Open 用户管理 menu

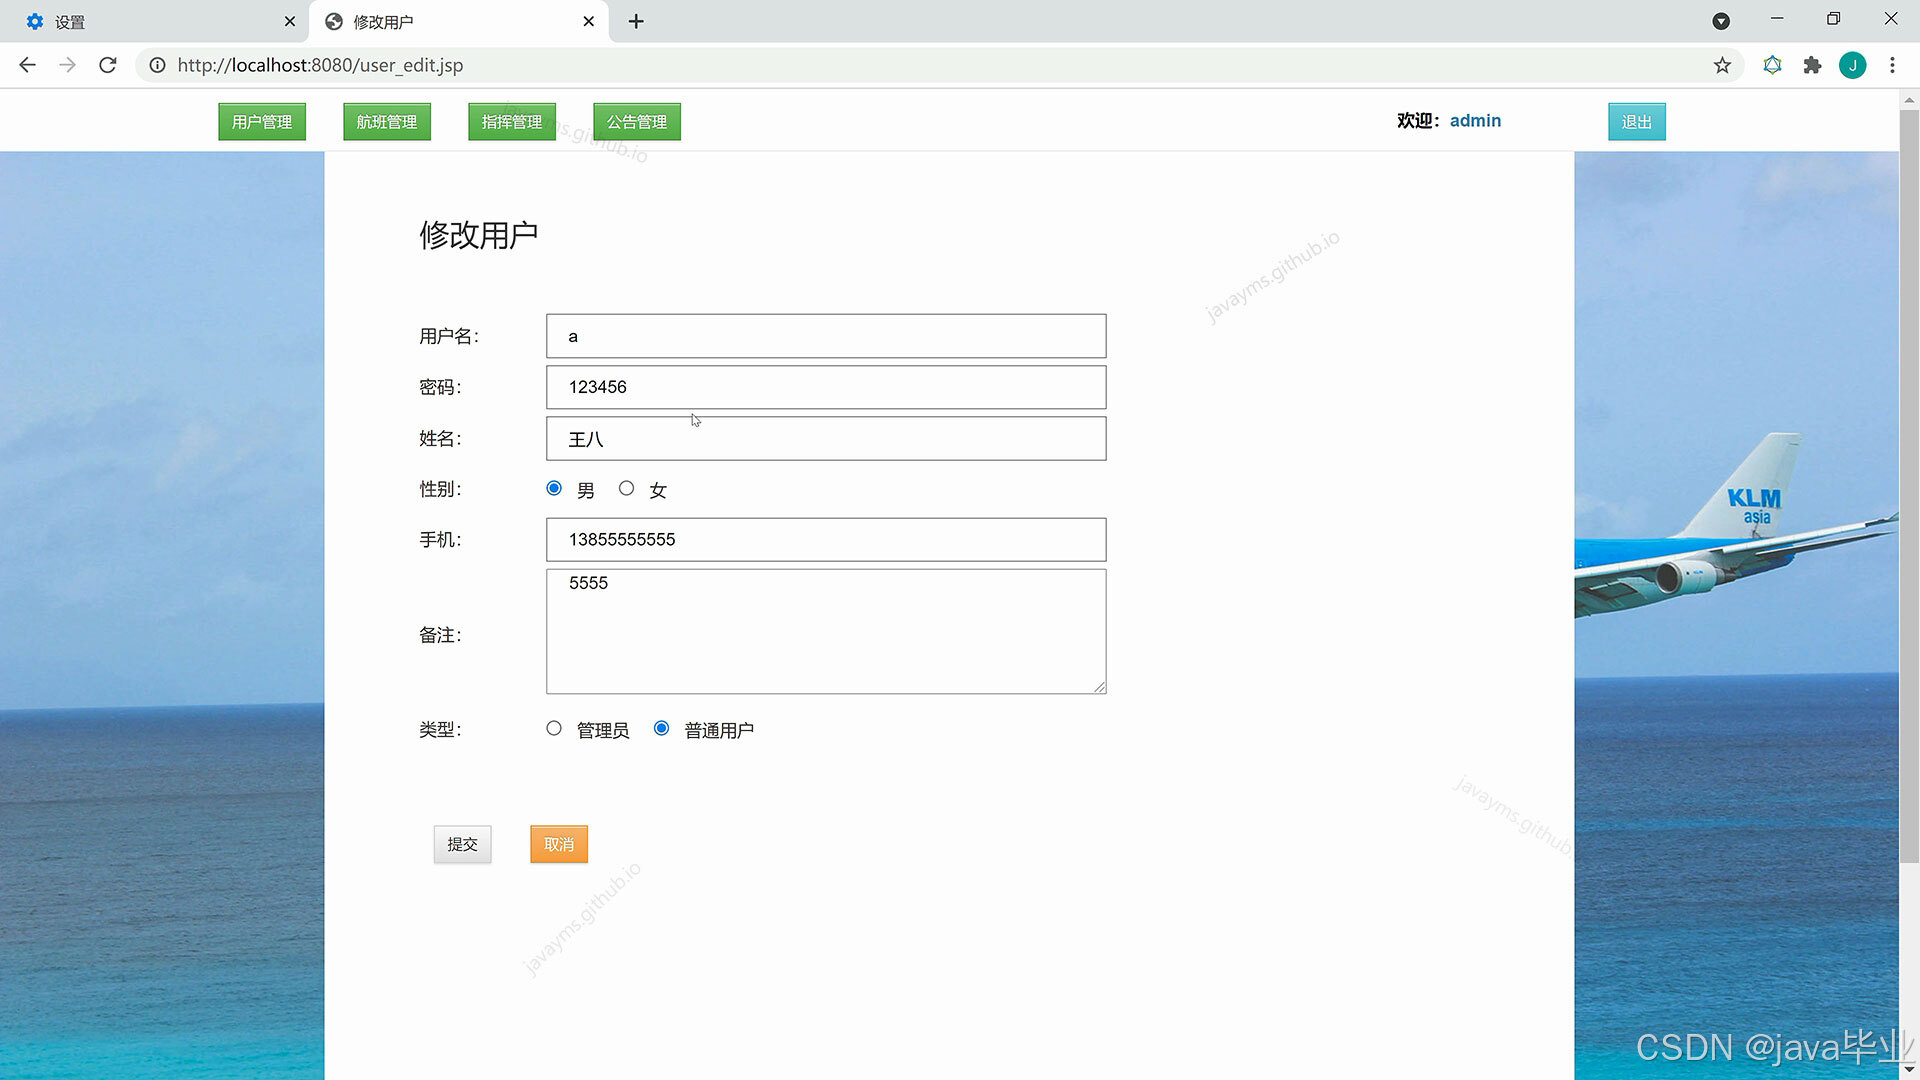tap(262, 122)
